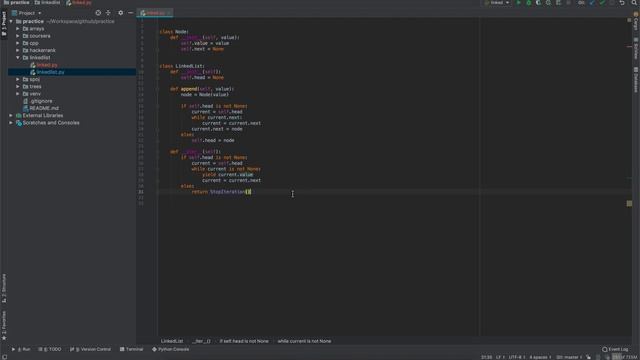Click the yellow warning marker in editor scrollbar

[629, 203]
